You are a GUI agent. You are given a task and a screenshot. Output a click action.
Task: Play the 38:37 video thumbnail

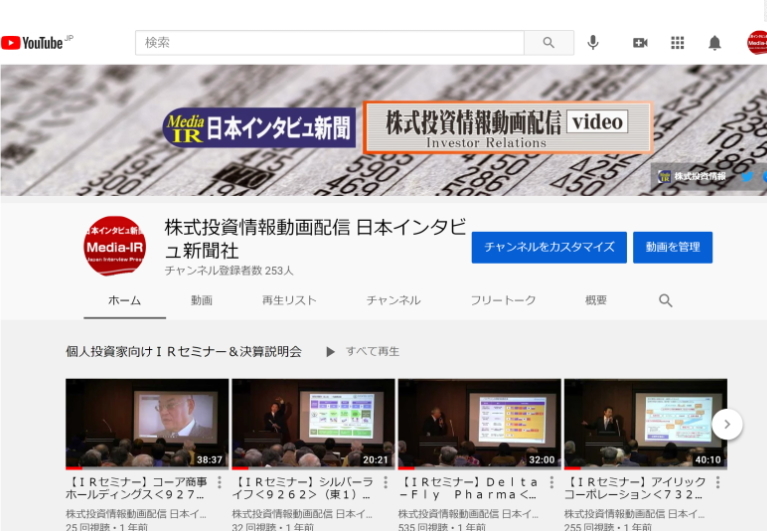click(x=147, y=424)
